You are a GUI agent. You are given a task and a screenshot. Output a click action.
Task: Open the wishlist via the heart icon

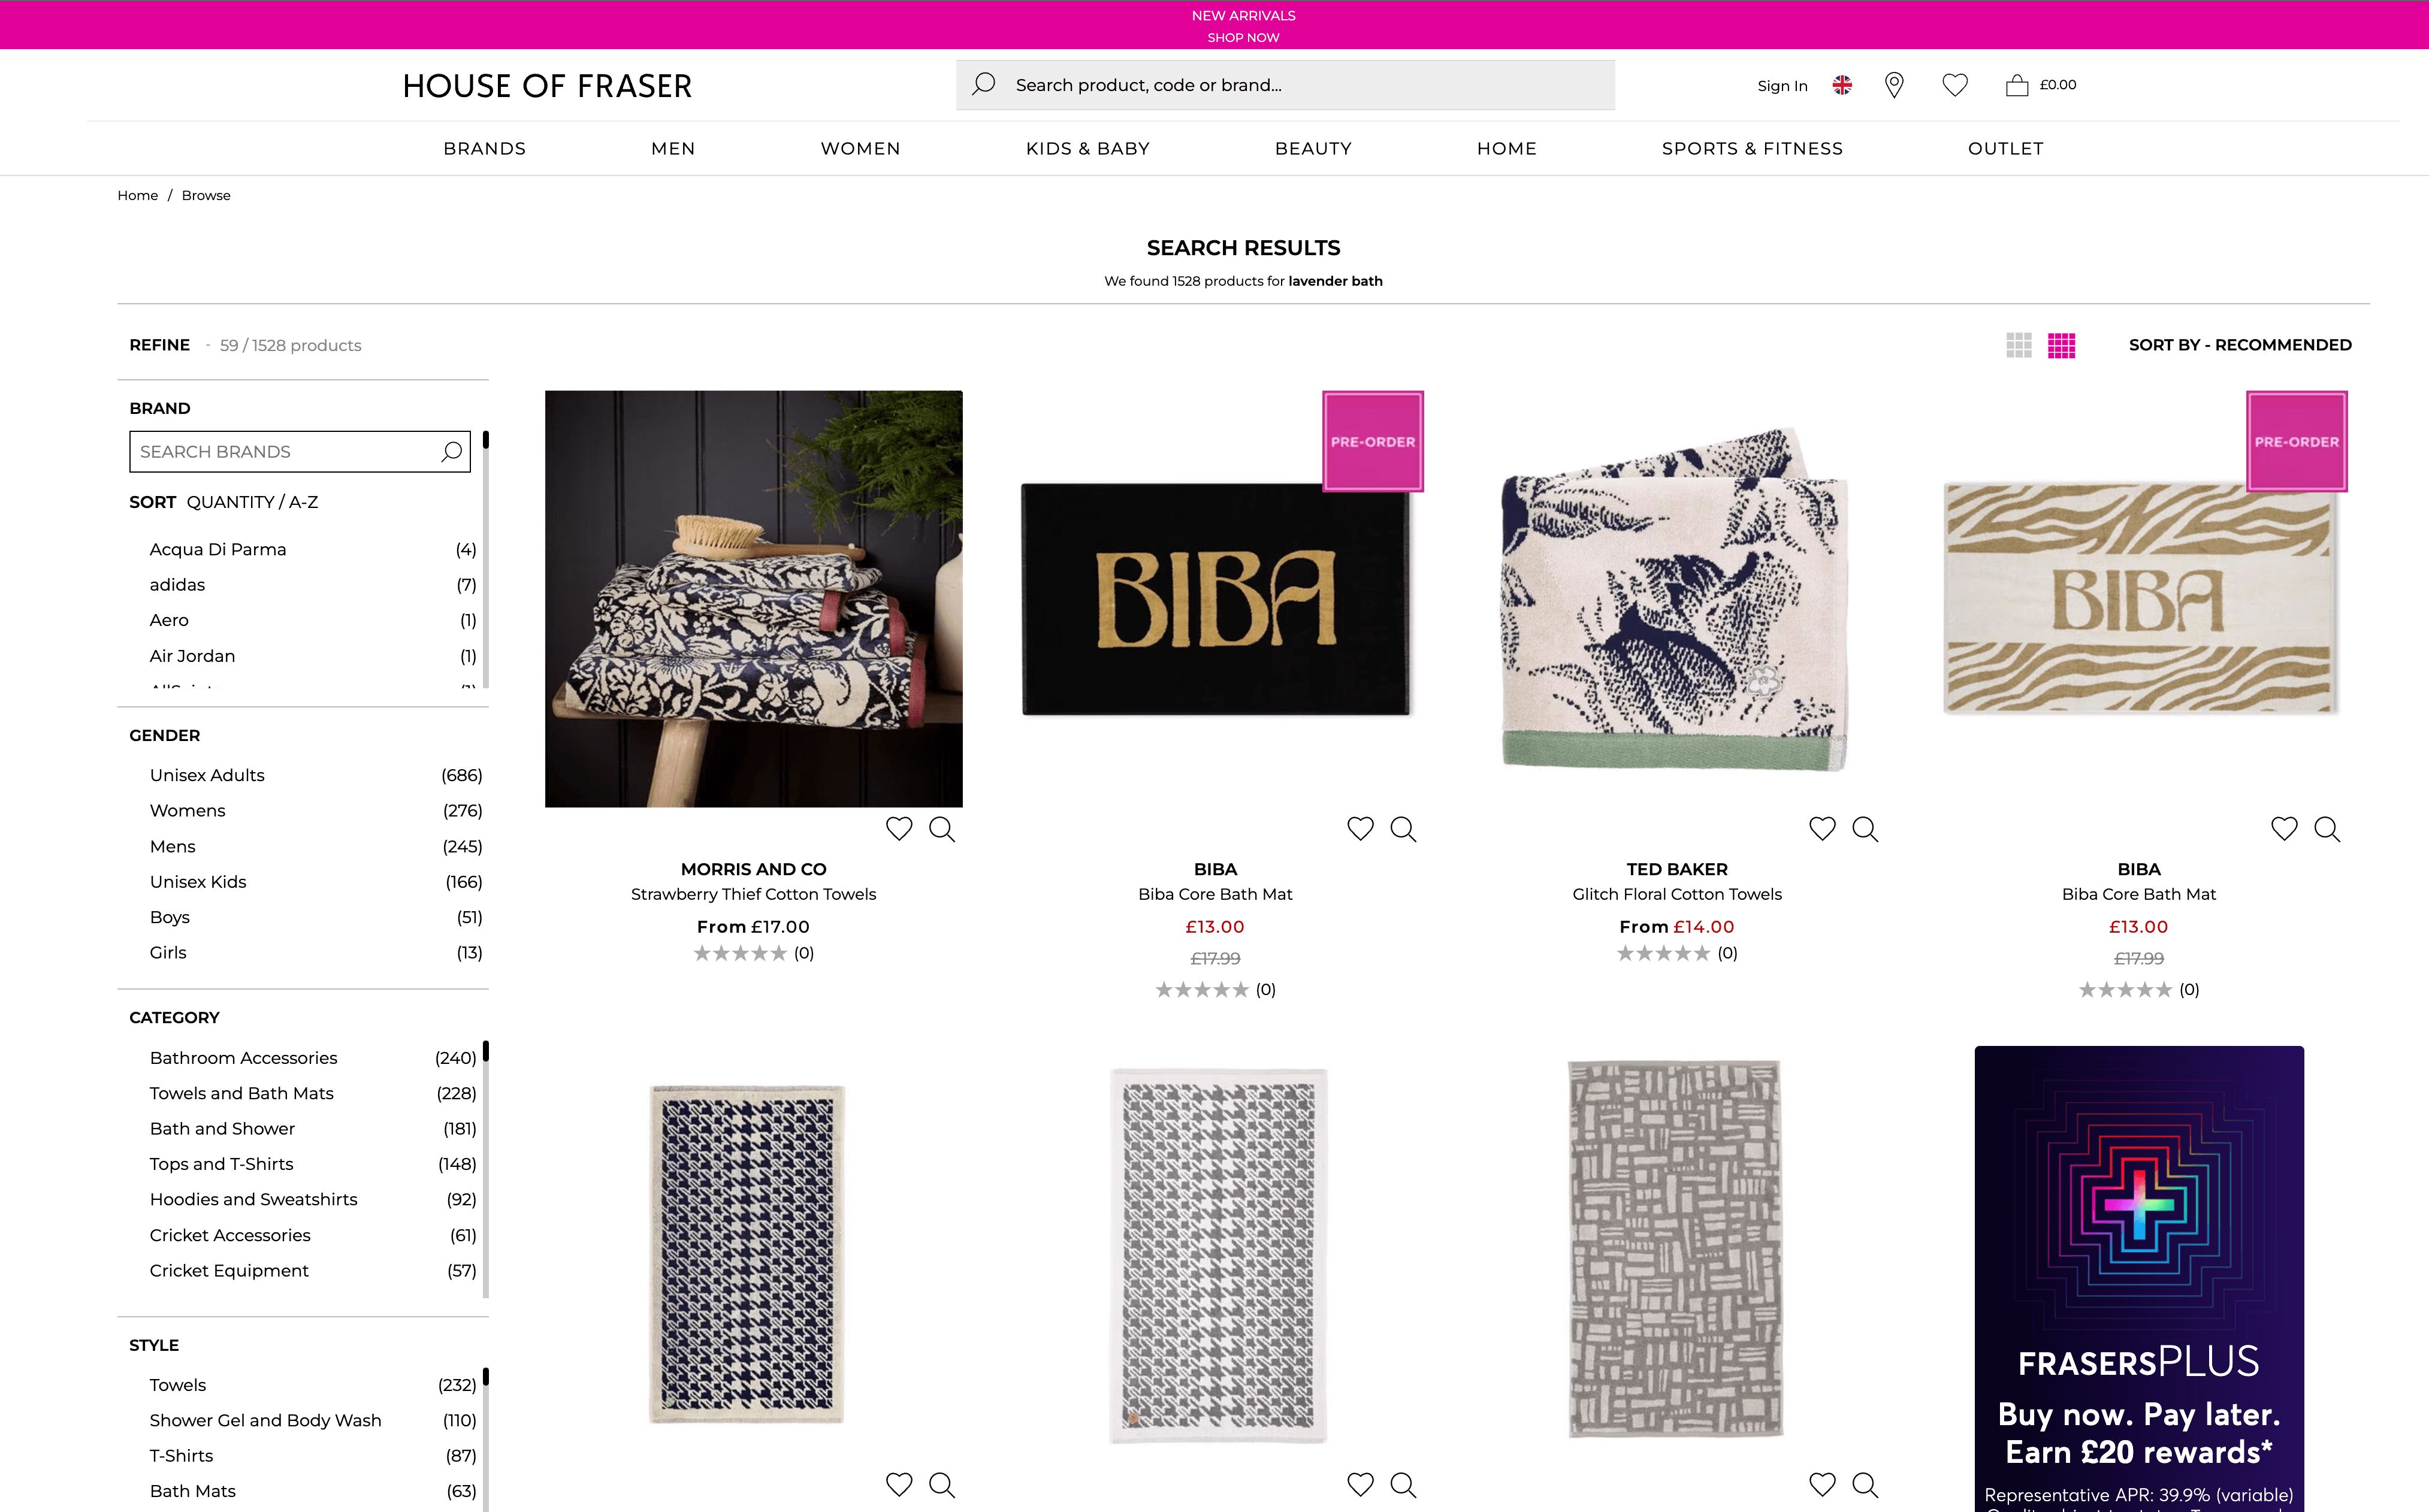click(x=1955, y=85)
